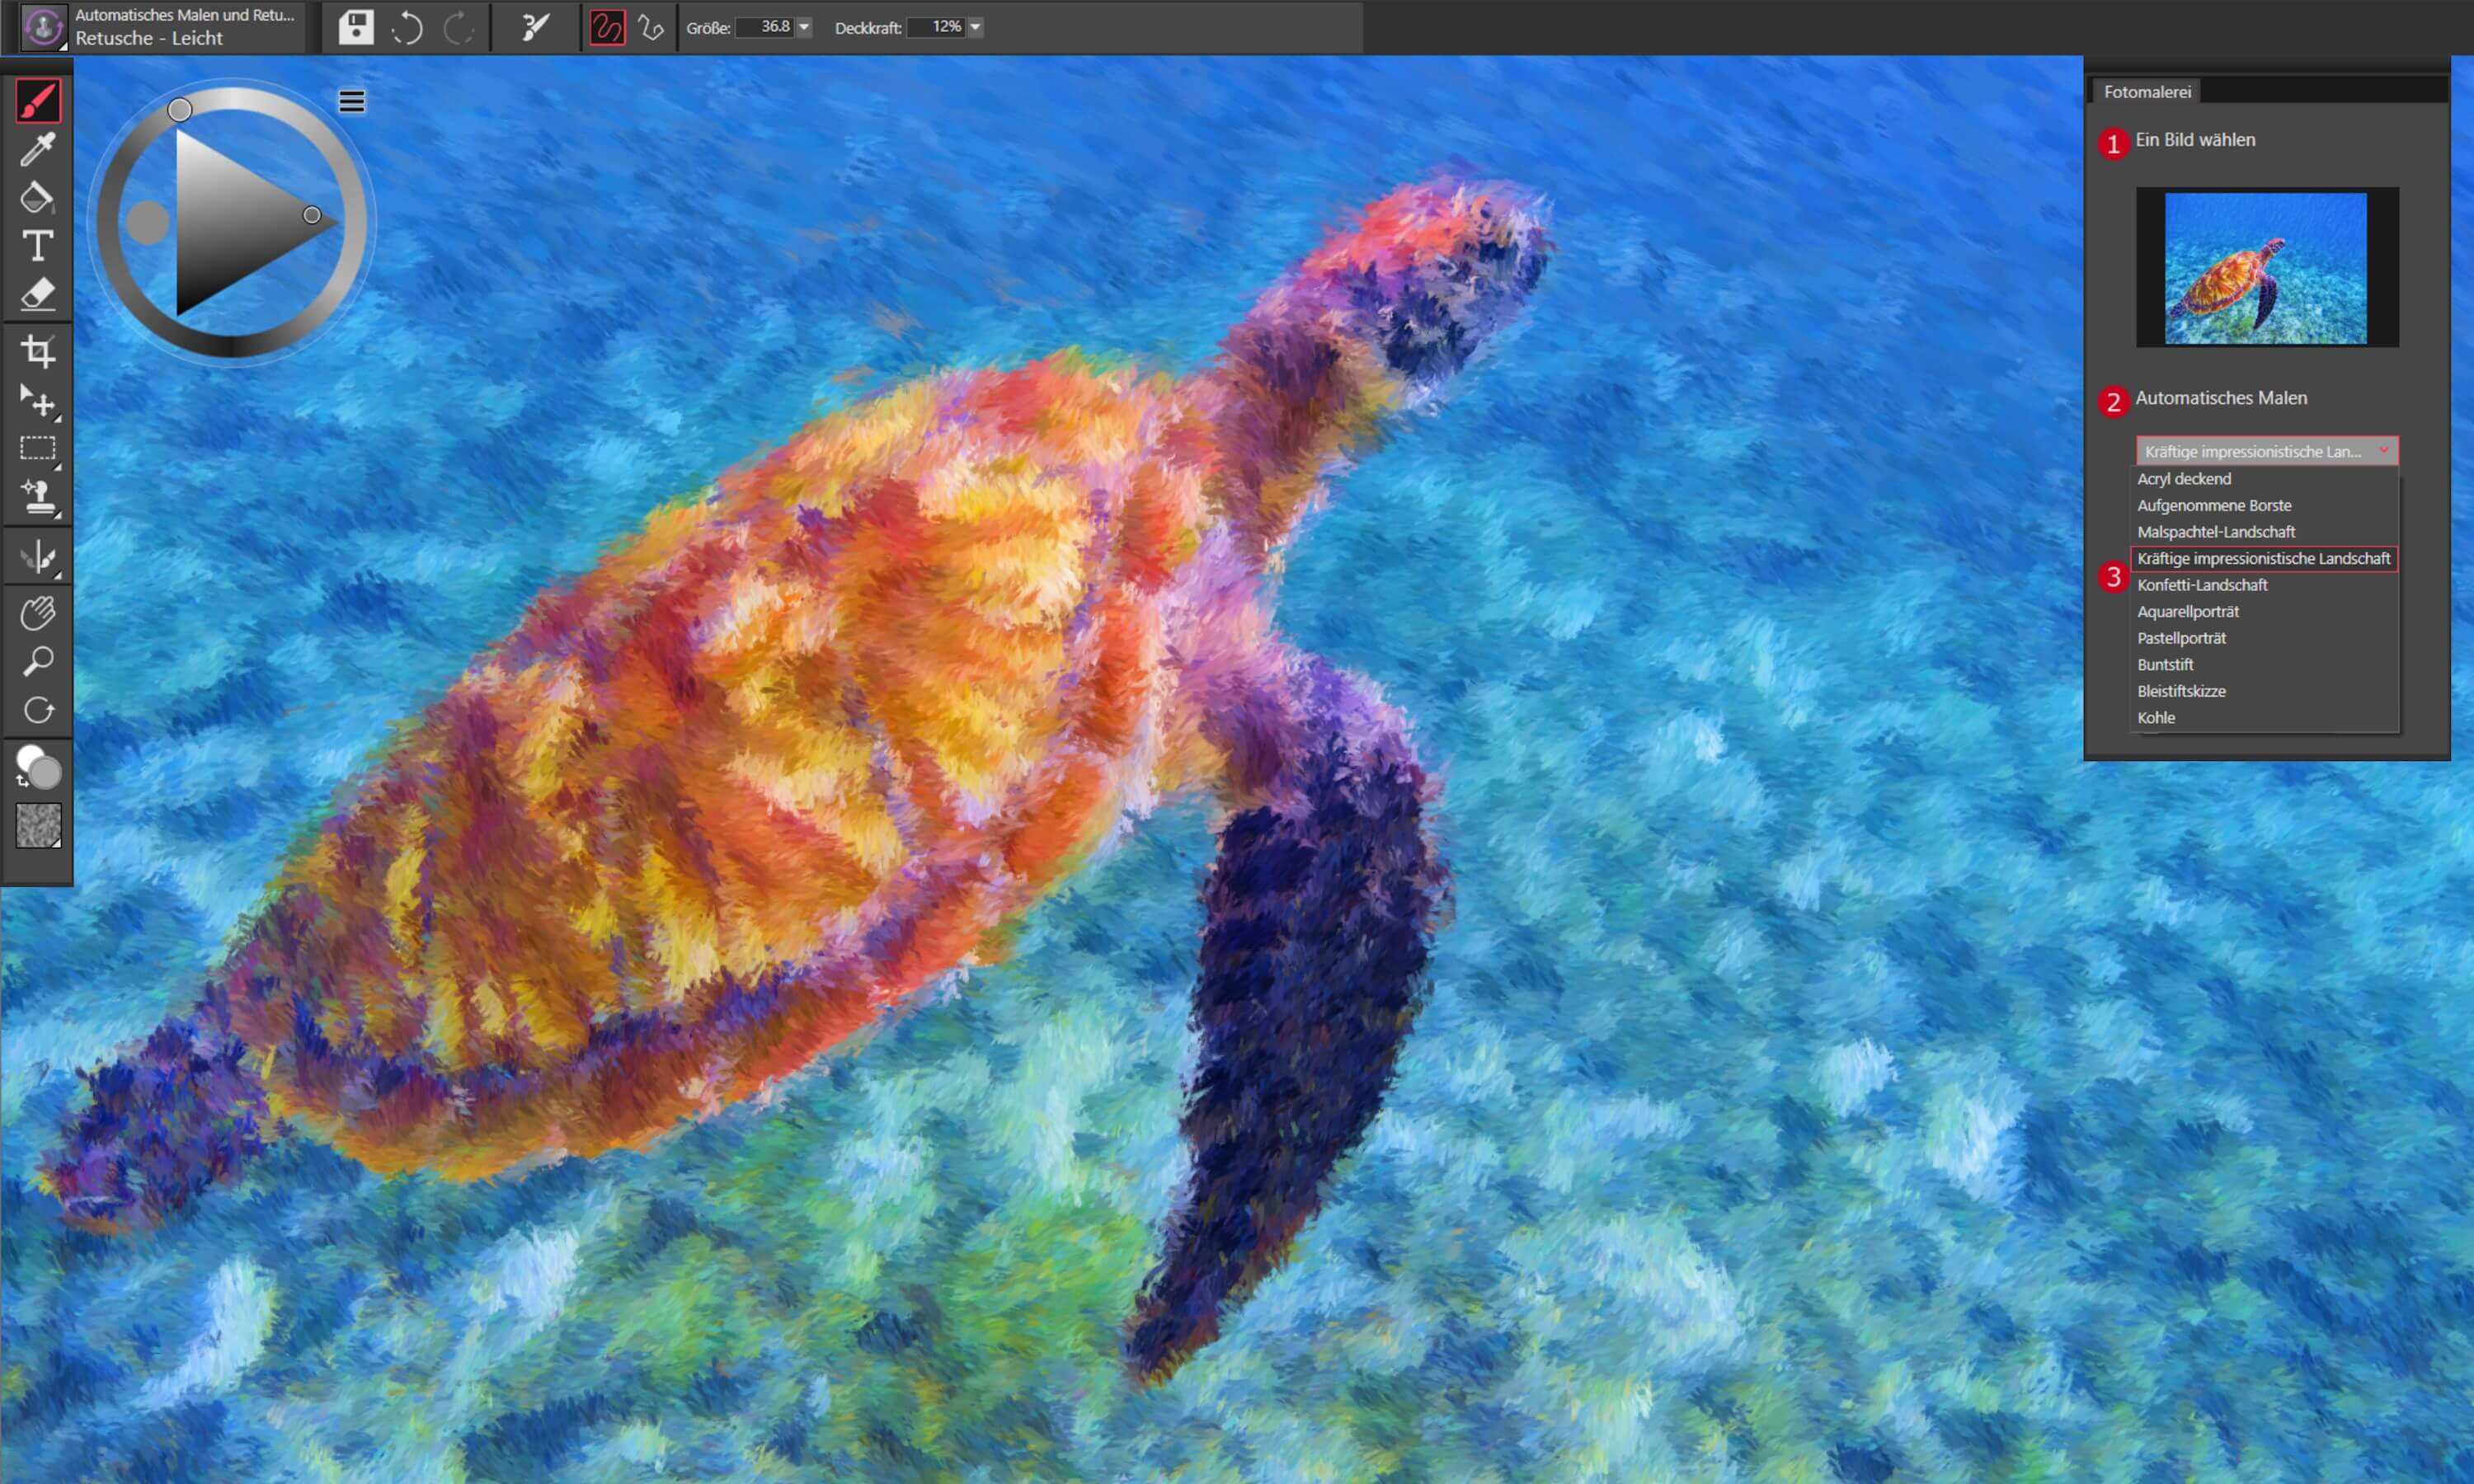Select the Brush tool in the toolbox
Image resolution: width=2474 pixels, height=1484 pixels.
point(38,100)
